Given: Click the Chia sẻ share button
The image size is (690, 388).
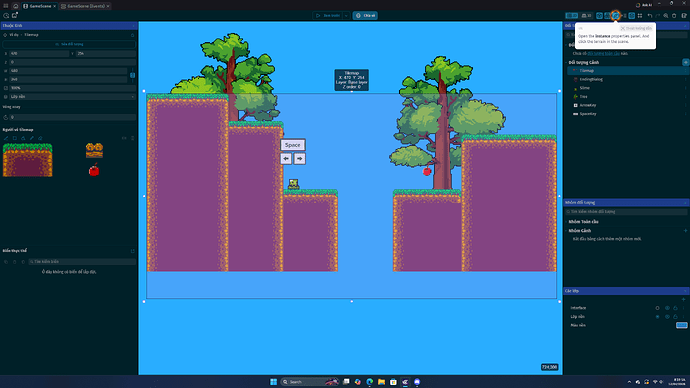Looking at the screenshot, I should pos(365,15).
